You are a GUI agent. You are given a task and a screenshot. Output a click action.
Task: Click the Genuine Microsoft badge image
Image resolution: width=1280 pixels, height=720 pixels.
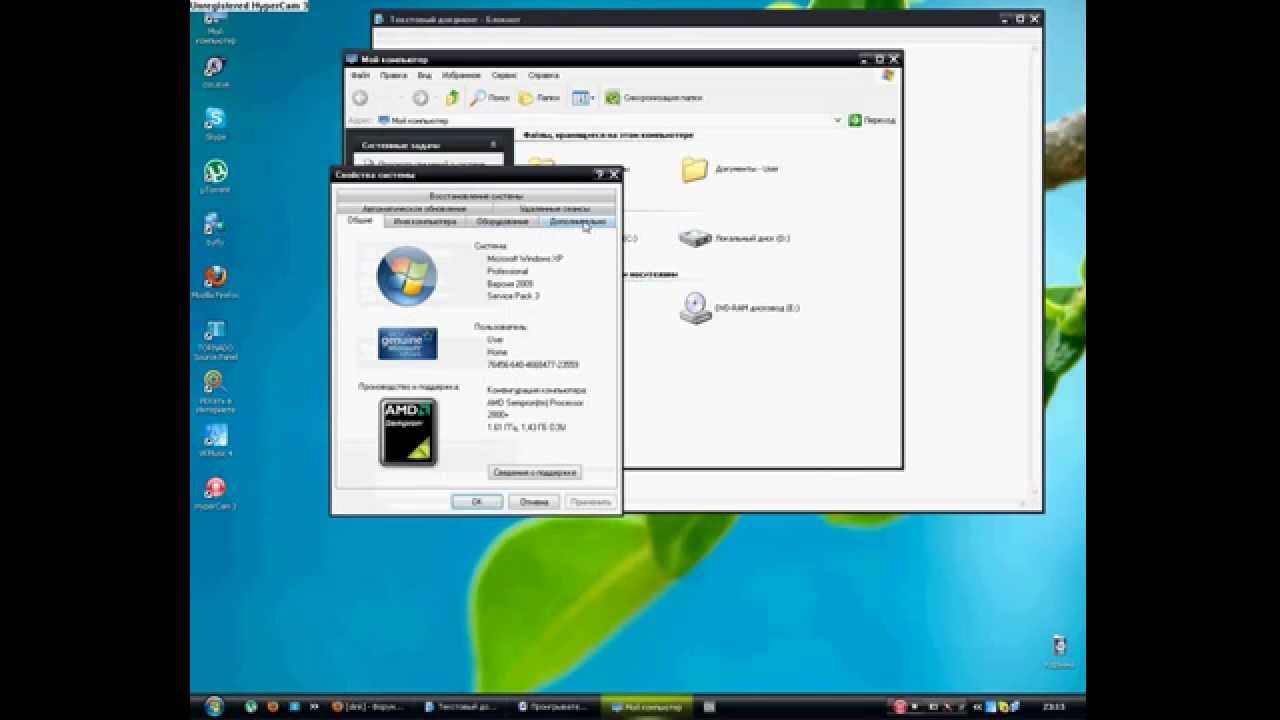407,344
